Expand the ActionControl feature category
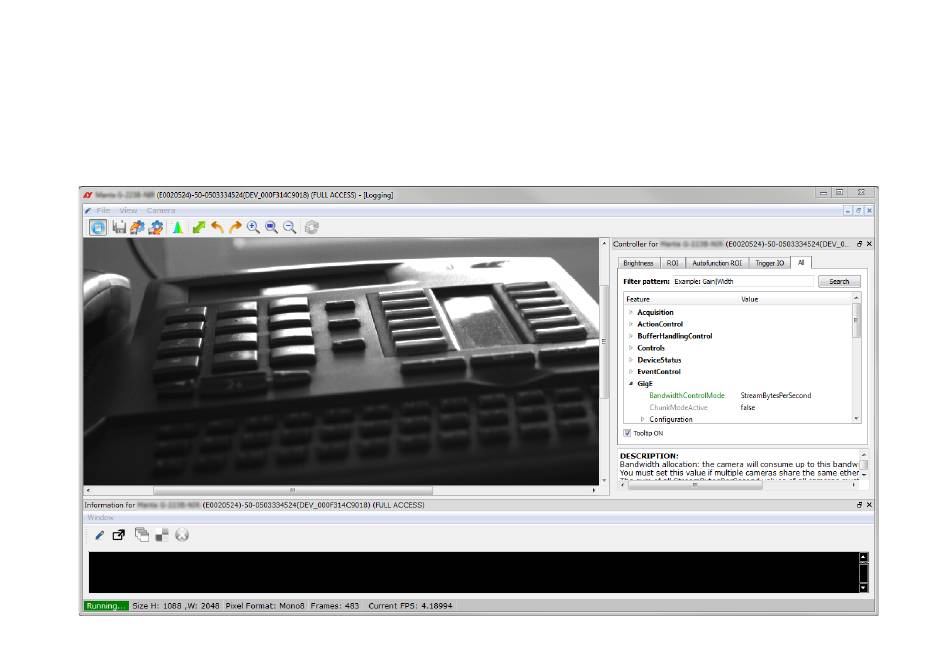Image resolution: width=950 pixels, height=665 pixels. tap(631, 324)
